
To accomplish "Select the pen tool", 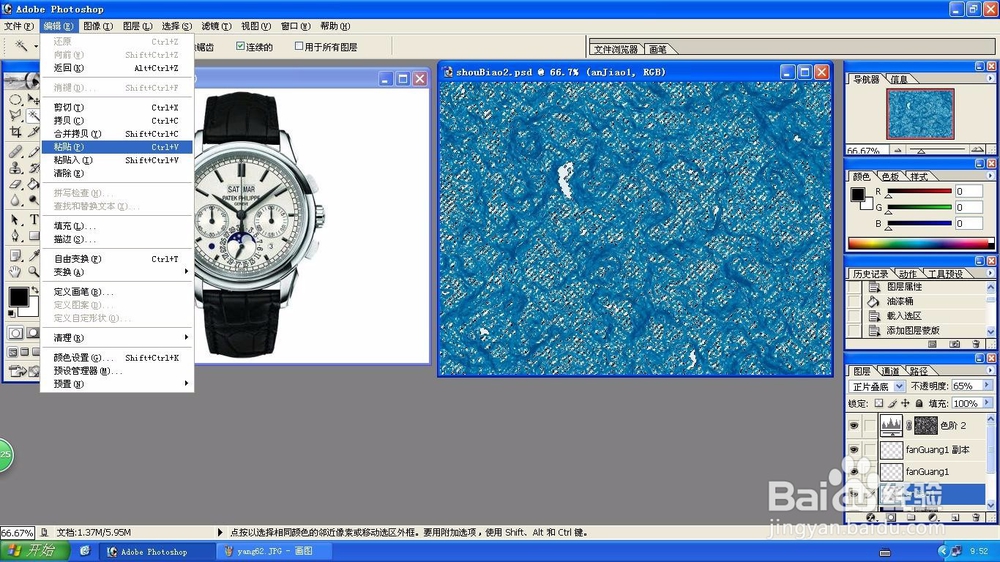I will (x=15, y=235).
